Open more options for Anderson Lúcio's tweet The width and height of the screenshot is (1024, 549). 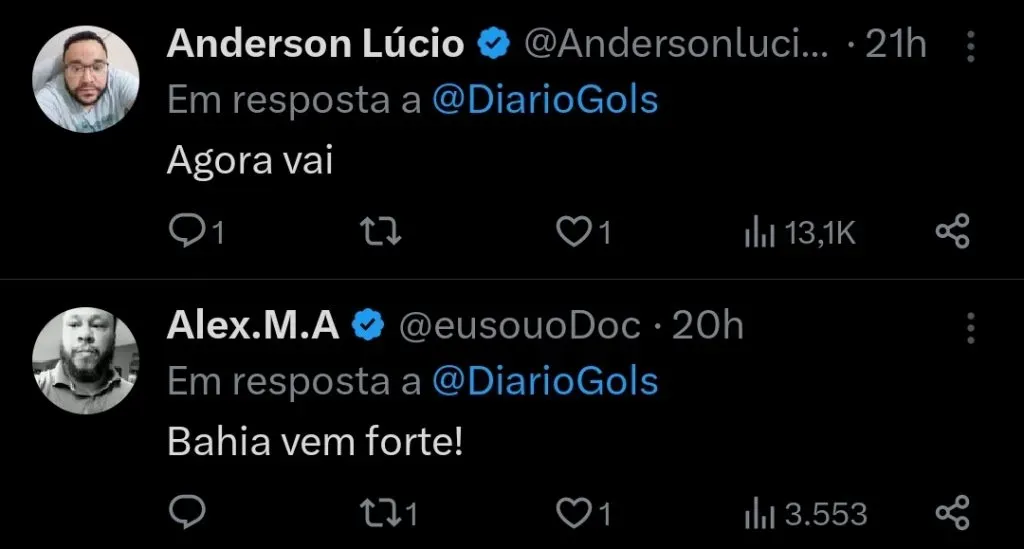[968, 44]
